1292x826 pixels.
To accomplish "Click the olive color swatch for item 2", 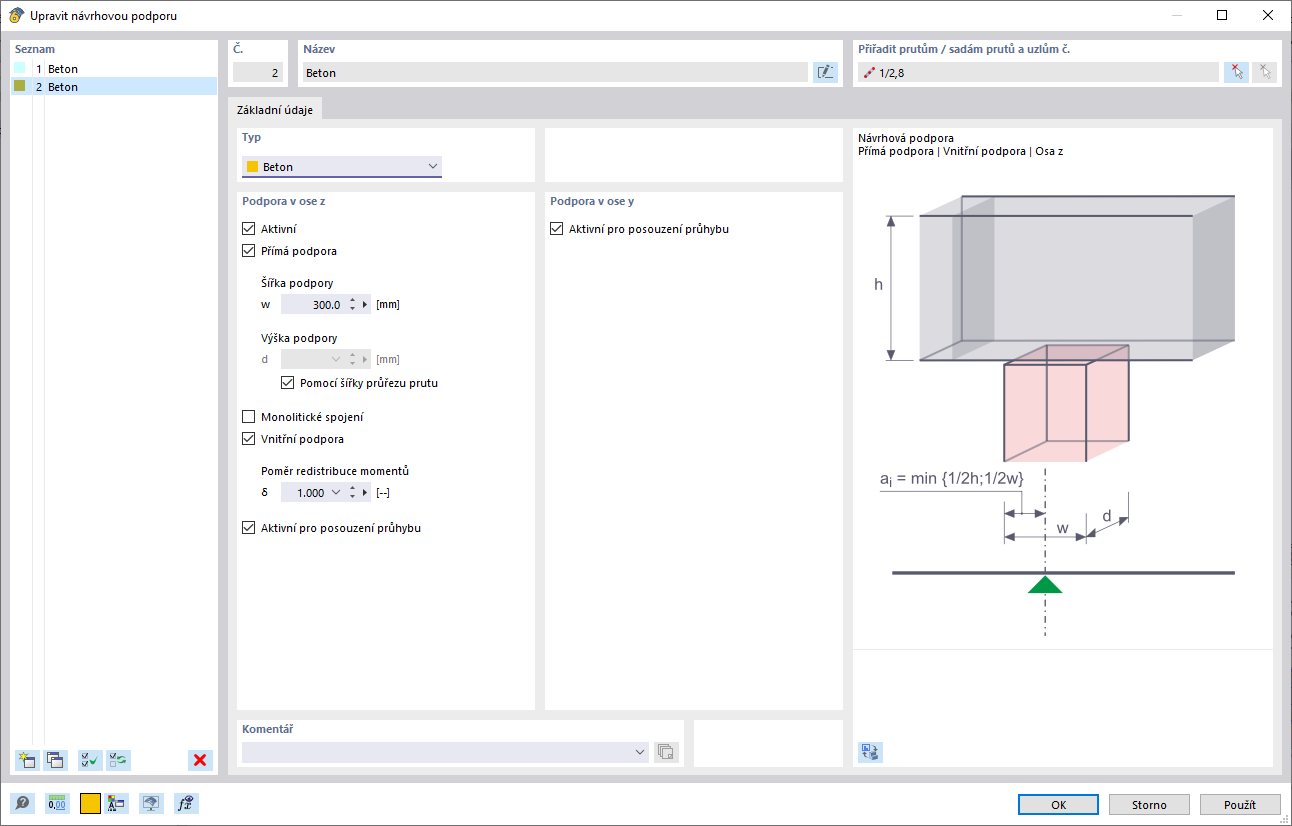I will click(x=19, y=86).
